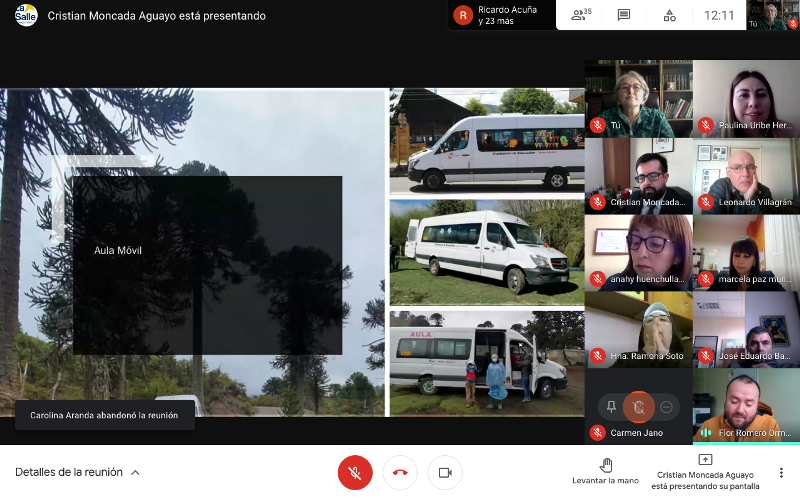
Task: Select Leonardo Villagrán's video tile
Action: point(746,175)
